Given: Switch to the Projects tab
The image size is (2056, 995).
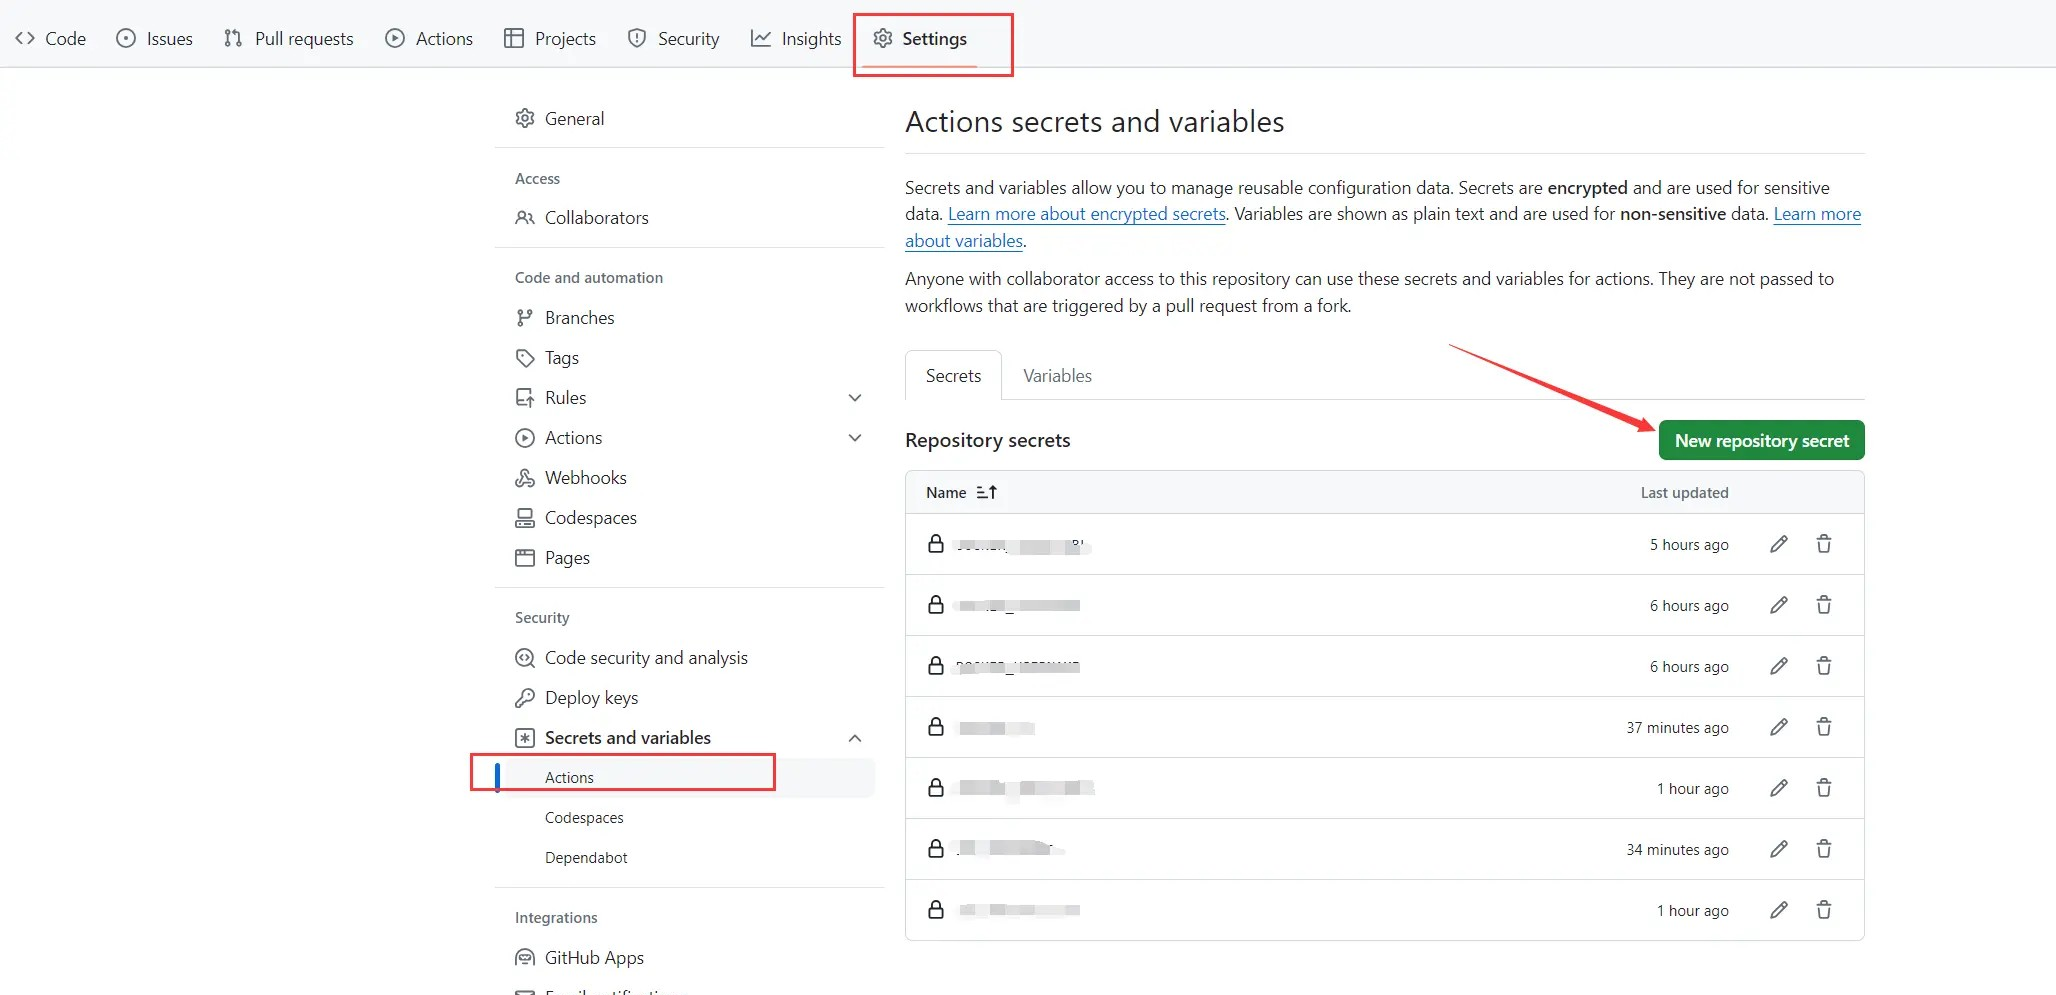Looking at the screenshot, I should 550,38.
